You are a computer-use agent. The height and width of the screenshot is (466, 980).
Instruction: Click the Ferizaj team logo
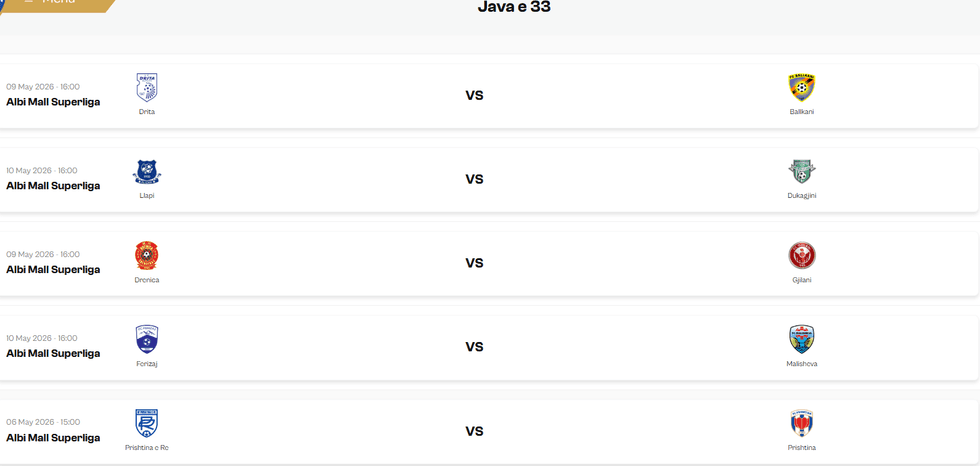147,339
